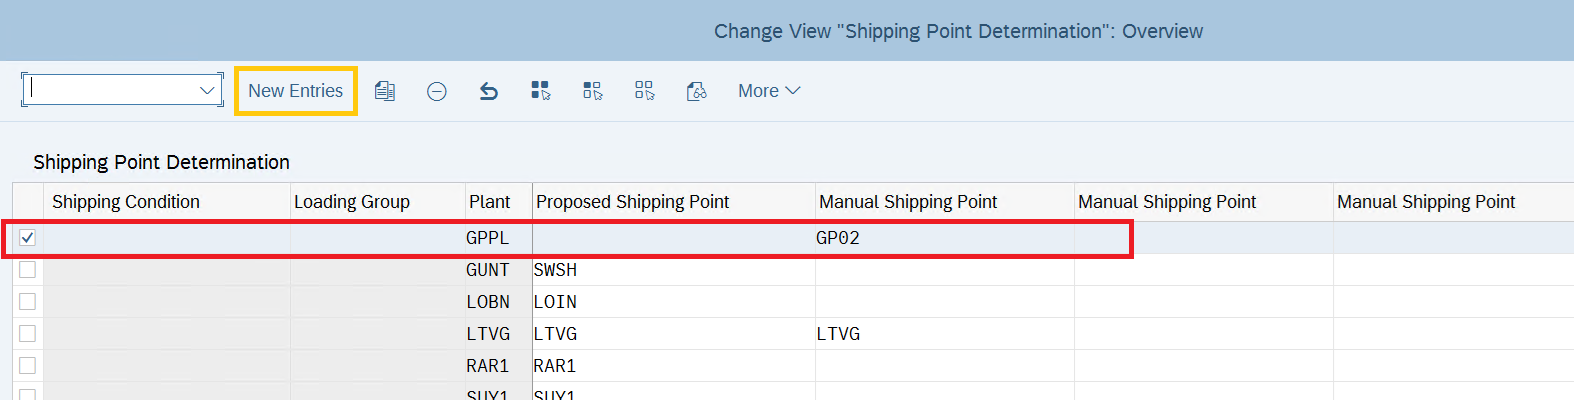Click the Select Block icon

click(593, 91)
